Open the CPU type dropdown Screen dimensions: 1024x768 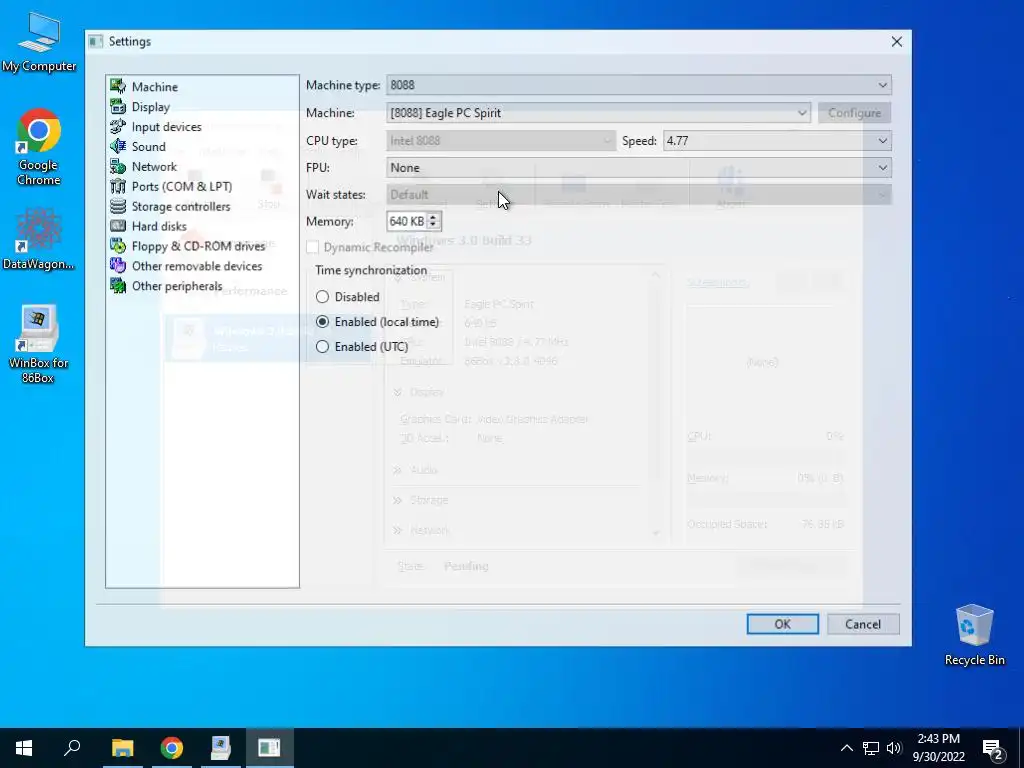[501, 140]
